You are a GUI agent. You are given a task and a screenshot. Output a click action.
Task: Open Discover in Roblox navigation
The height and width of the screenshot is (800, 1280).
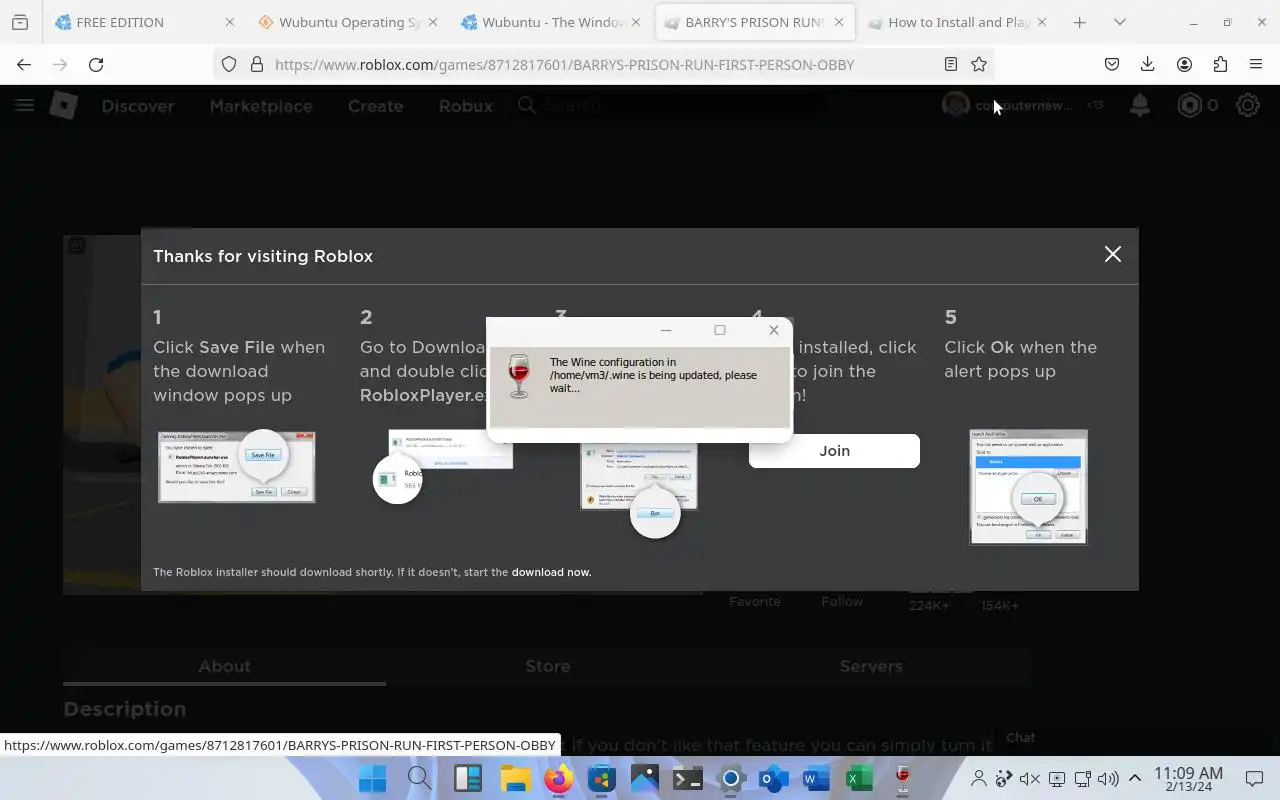coord(138,106)
